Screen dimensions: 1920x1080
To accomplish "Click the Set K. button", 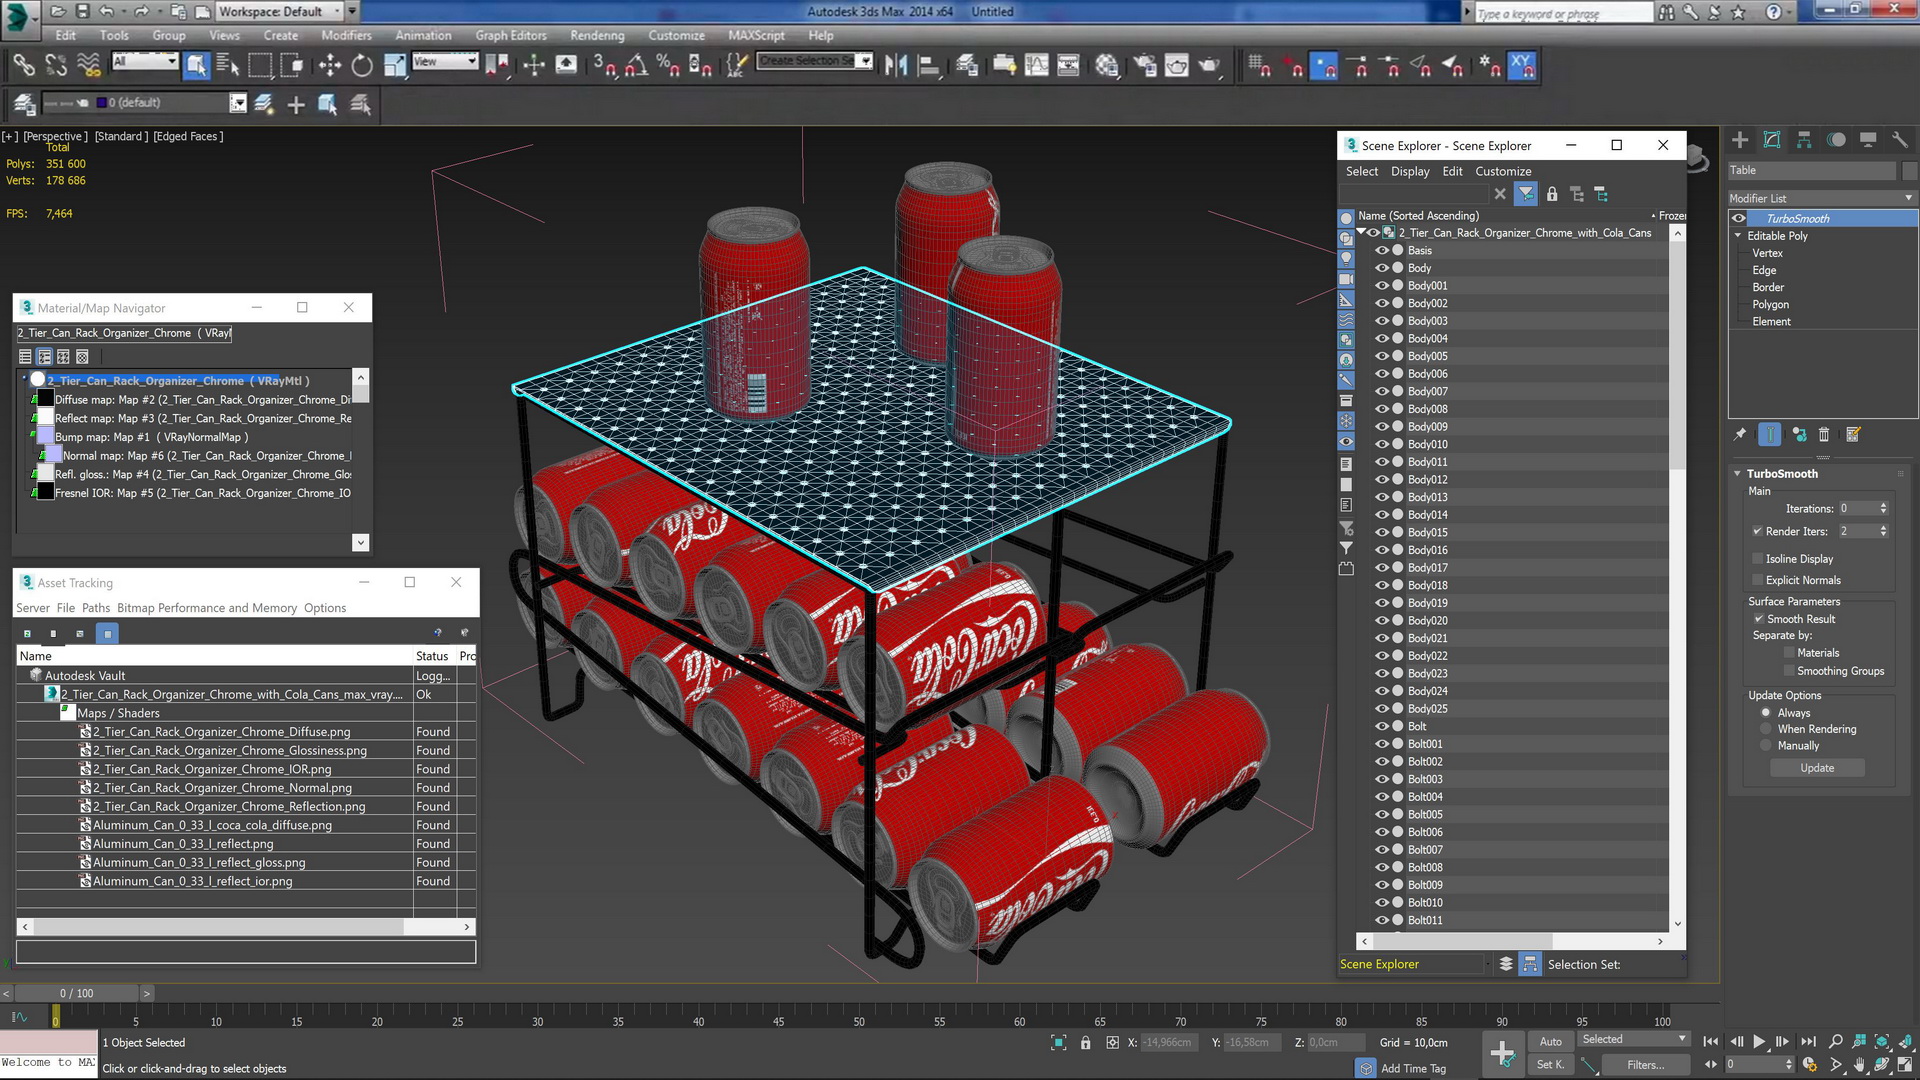I will pos(1550,1065).
